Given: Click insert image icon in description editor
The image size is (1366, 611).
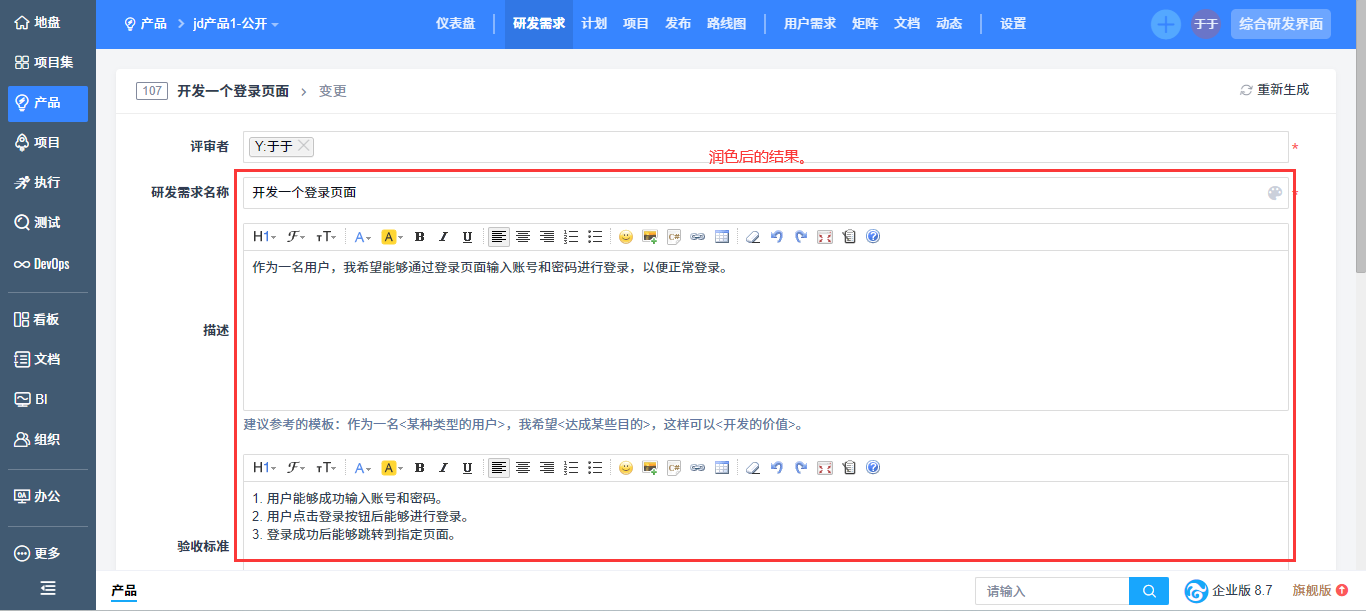Looking at the screenshot, I should point(650,237).
